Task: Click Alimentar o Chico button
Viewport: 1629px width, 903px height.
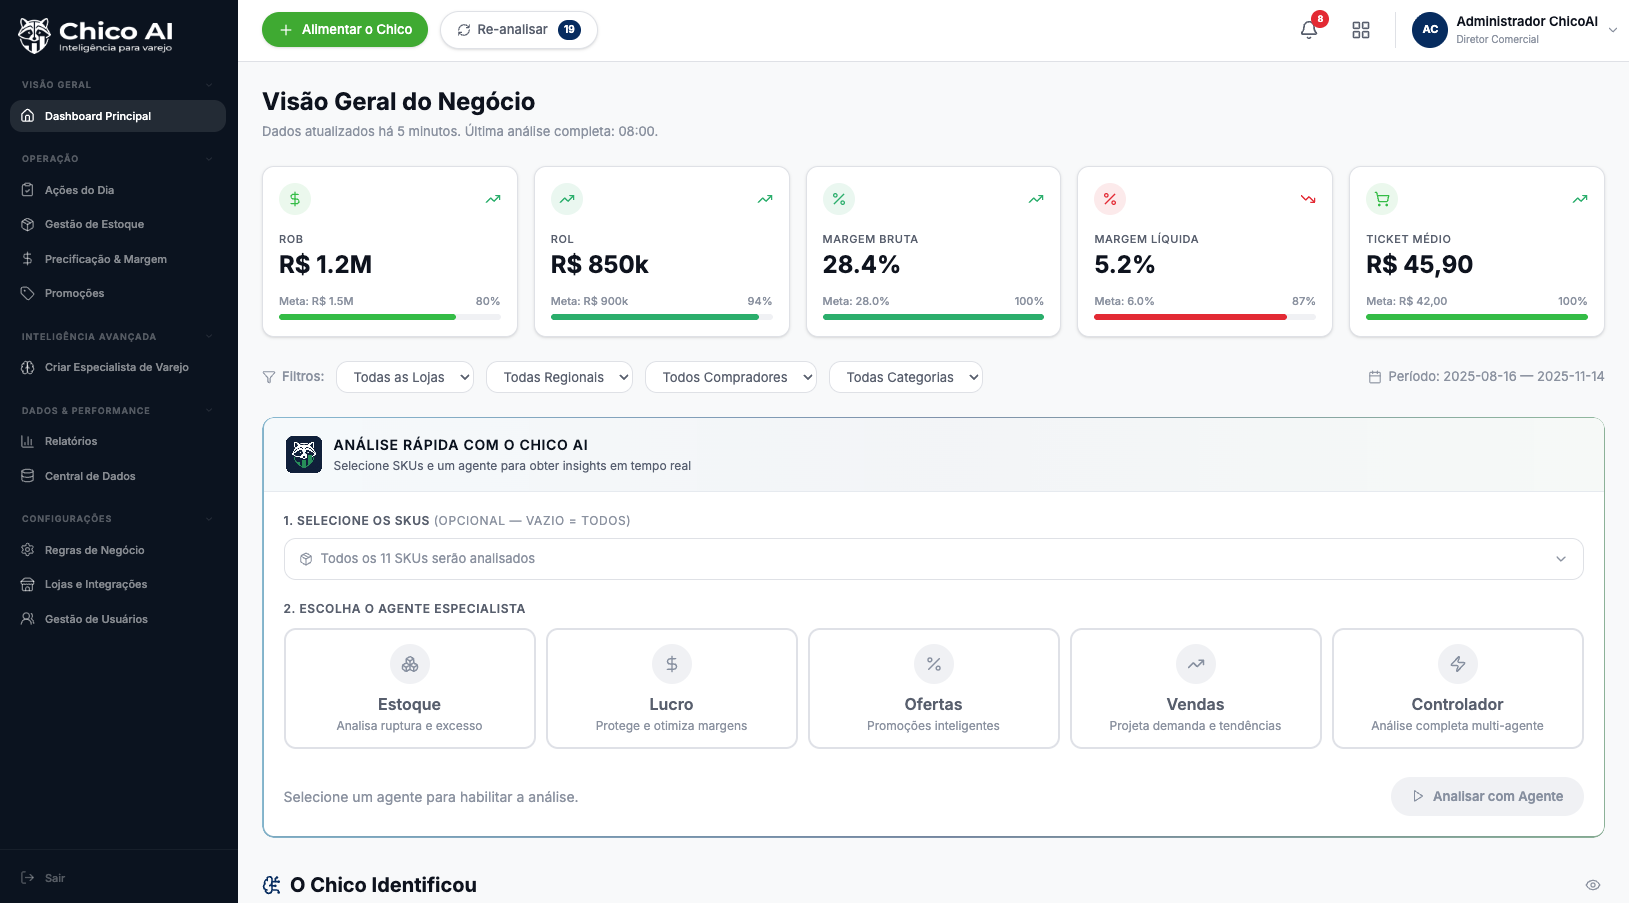Action: coord(345,30)
